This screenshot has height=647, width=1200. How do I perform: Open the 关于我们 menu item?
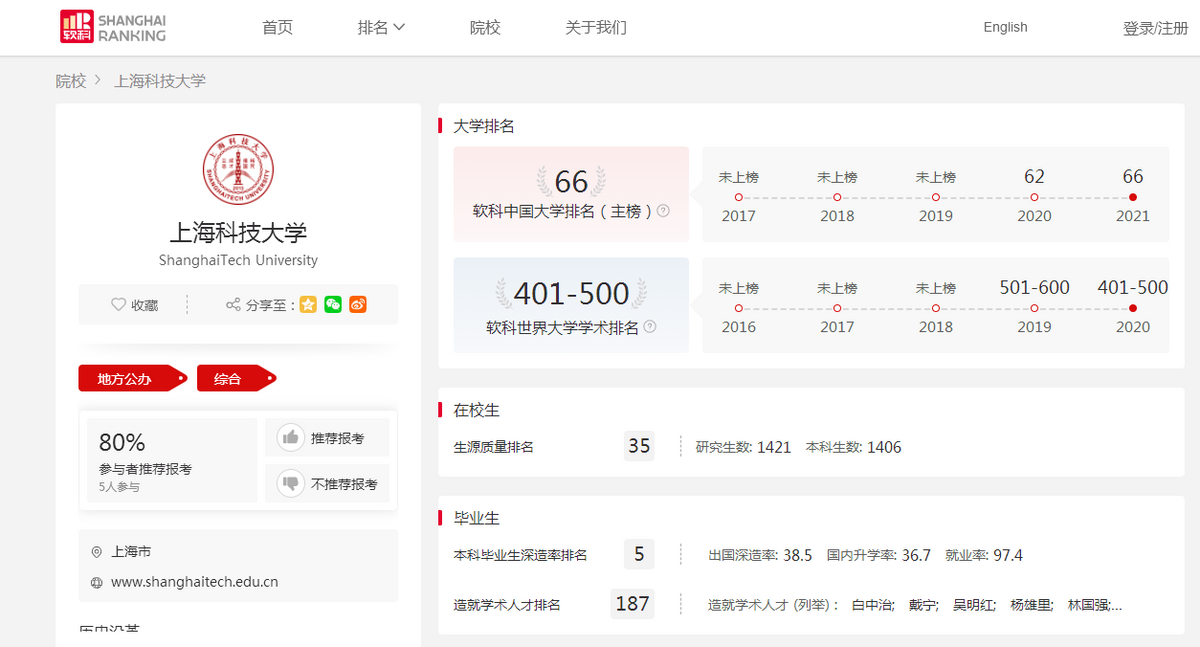[x=595, y=27]
